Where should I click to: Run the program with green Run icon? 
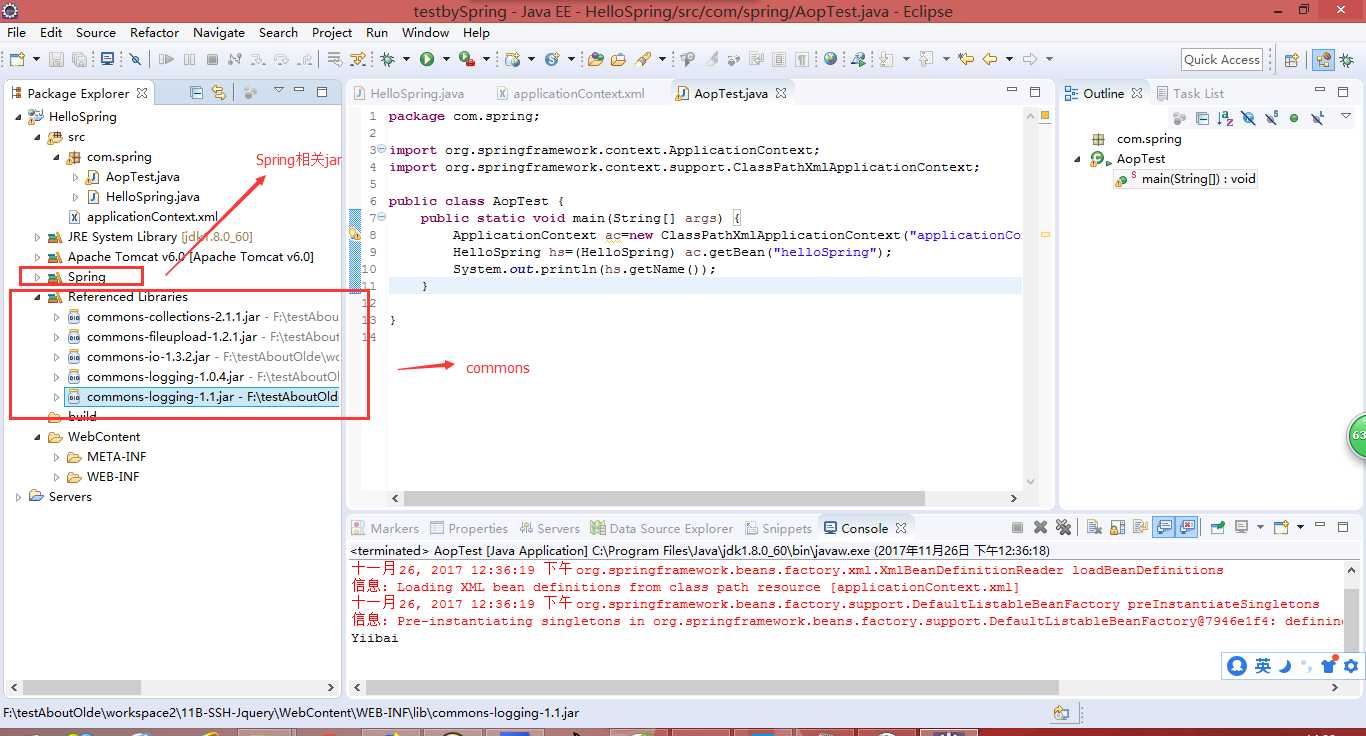pyautogui.click(x=427, y=60)
